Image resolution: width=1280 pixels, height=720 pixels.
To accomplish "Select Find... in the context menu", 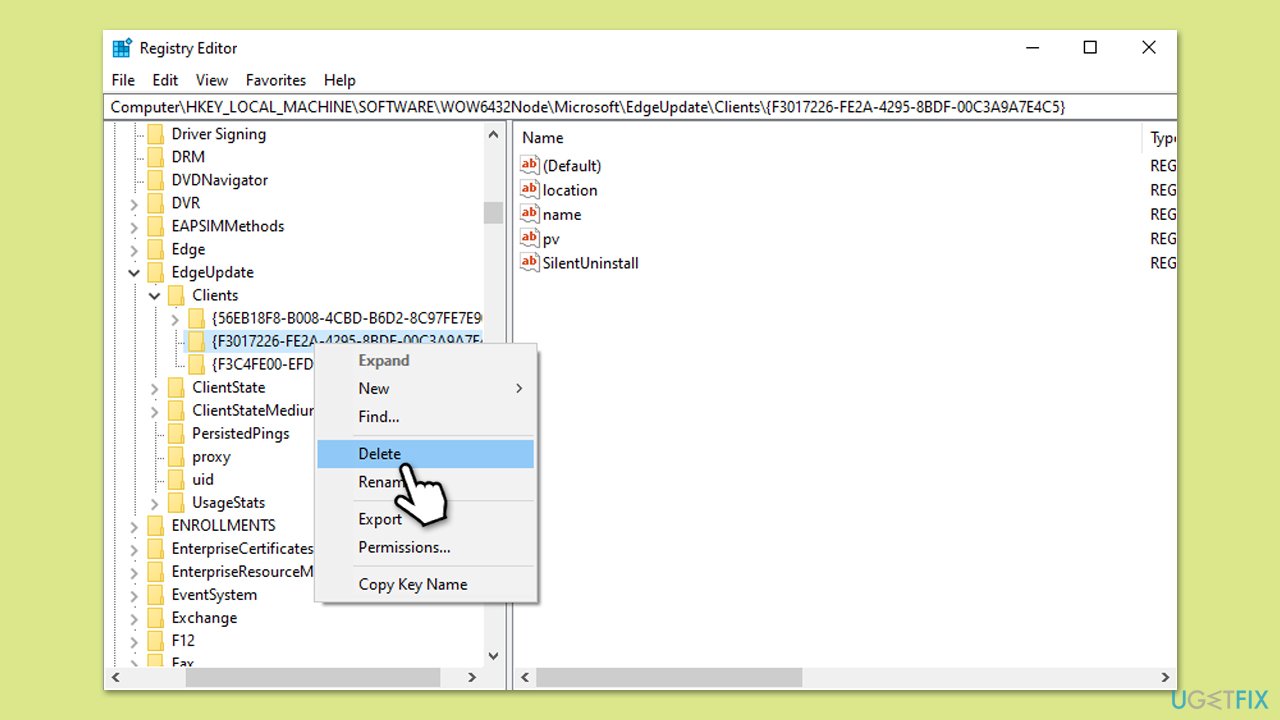I will (425, 416).
